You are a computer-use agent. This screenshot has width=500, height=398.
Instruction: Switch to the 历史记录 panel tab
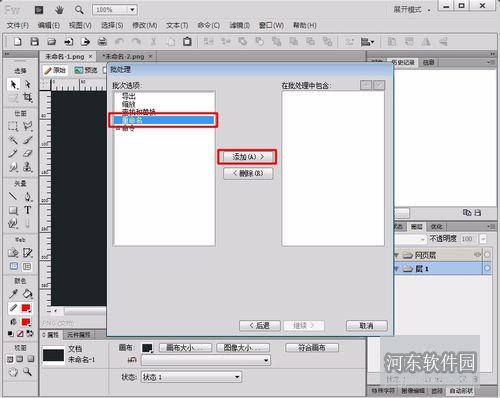[x=403, y=62]
